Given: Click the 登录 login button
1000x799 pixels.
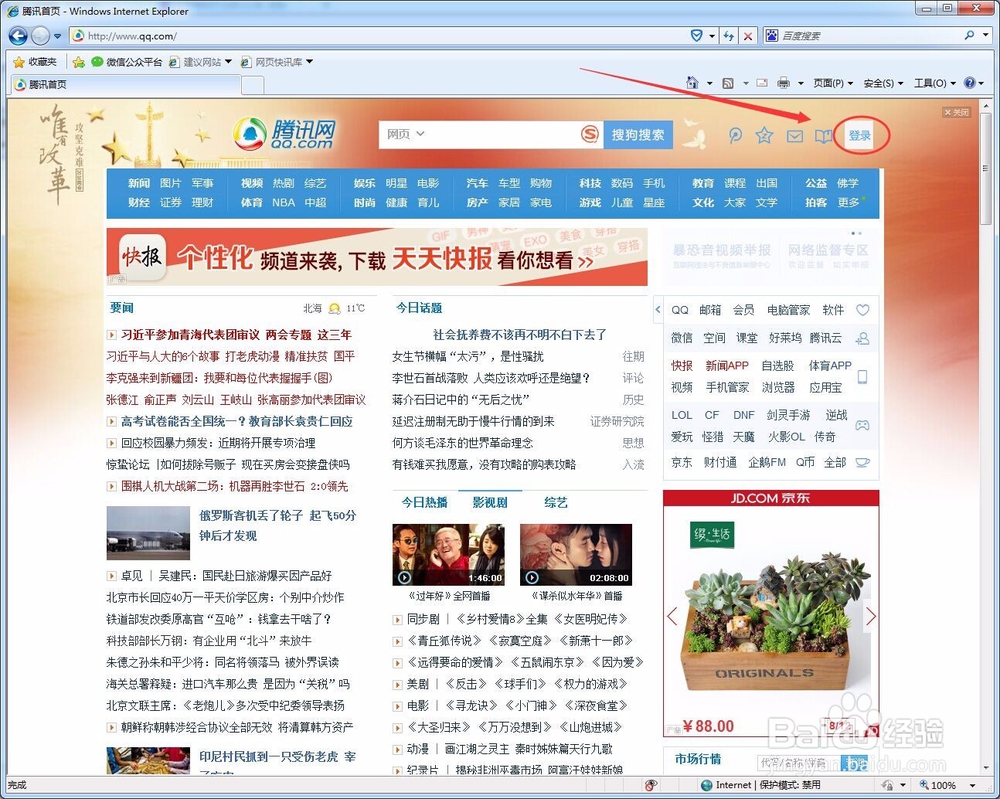Looking at the screenshot, I should click(x=859, y=135).
